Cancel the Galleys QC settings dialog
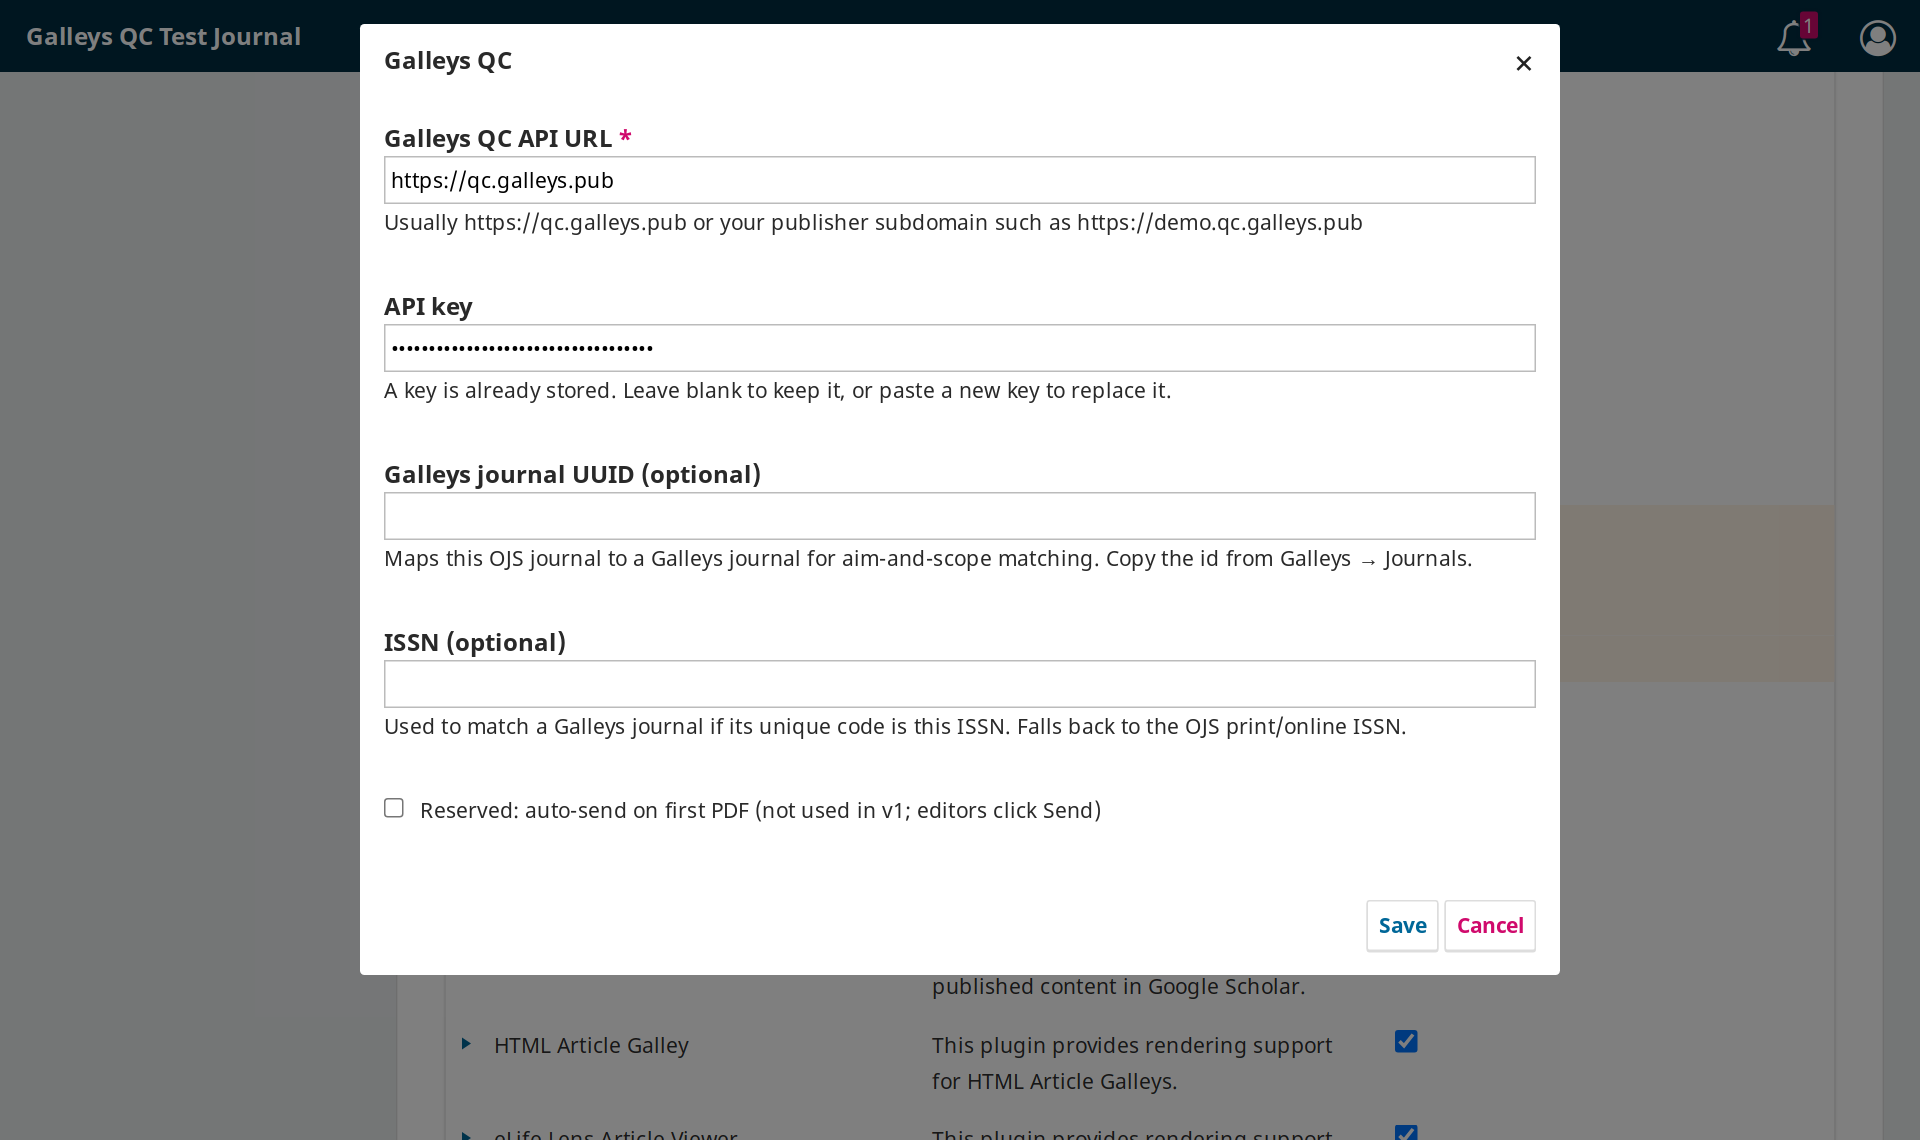Viewport: 1920px width, 1140px height. (x=1490, y=926)
